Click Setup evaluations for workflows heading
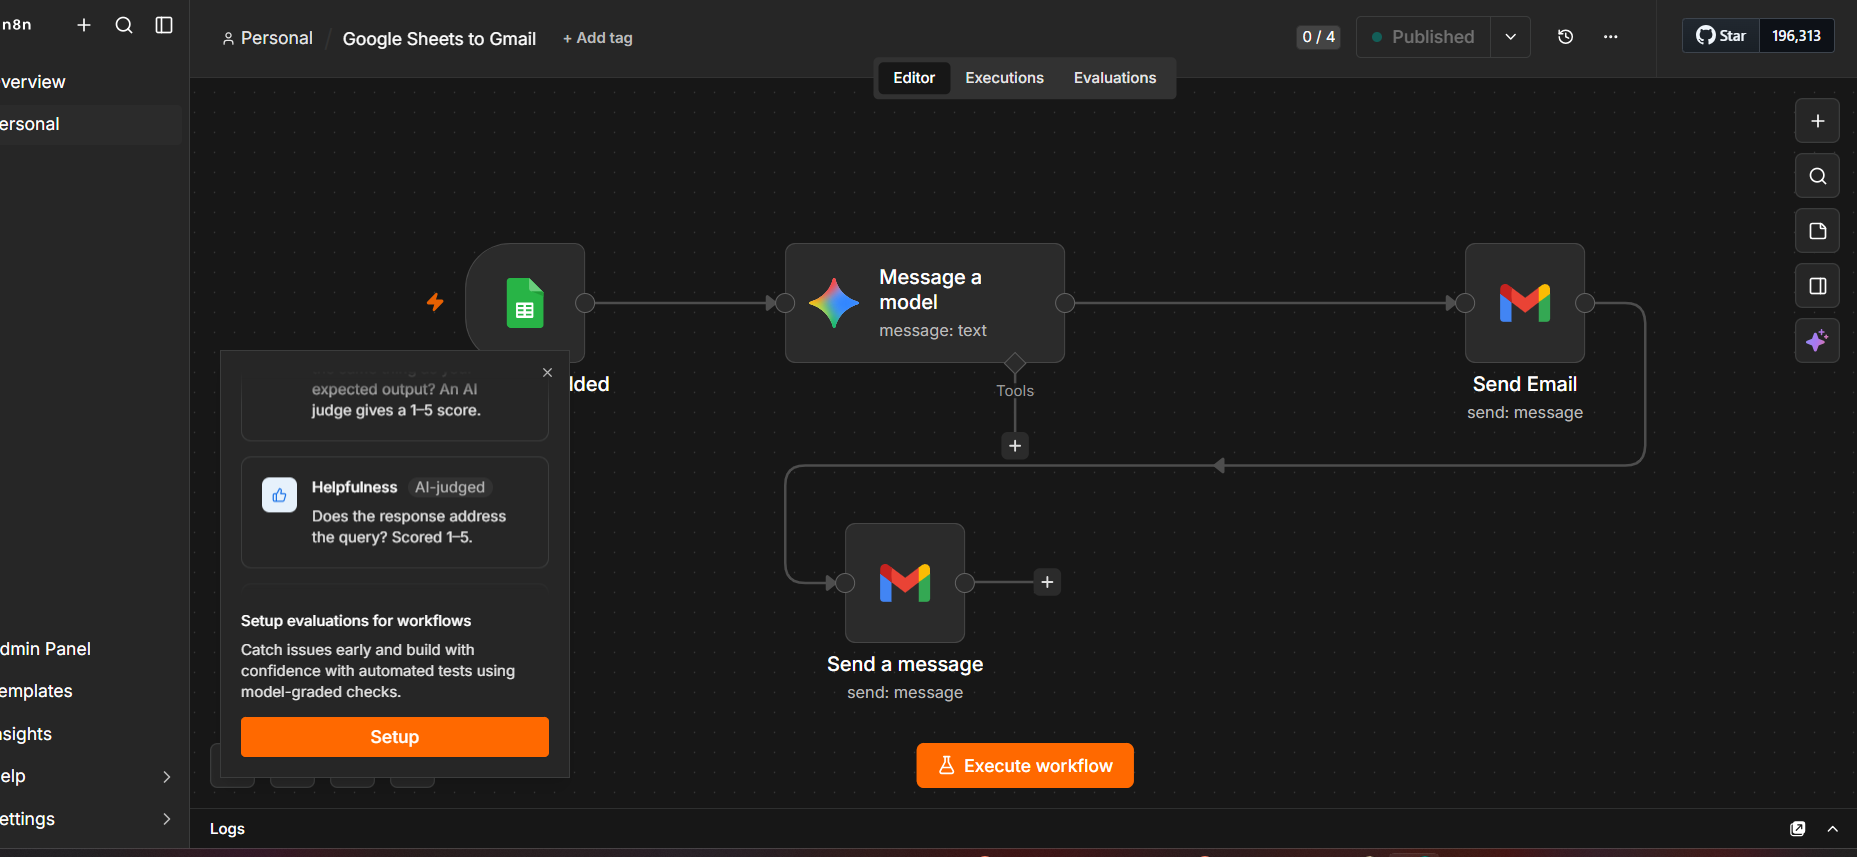Image resolution: width=1857 pixels, height=857 pixels. 356,621
